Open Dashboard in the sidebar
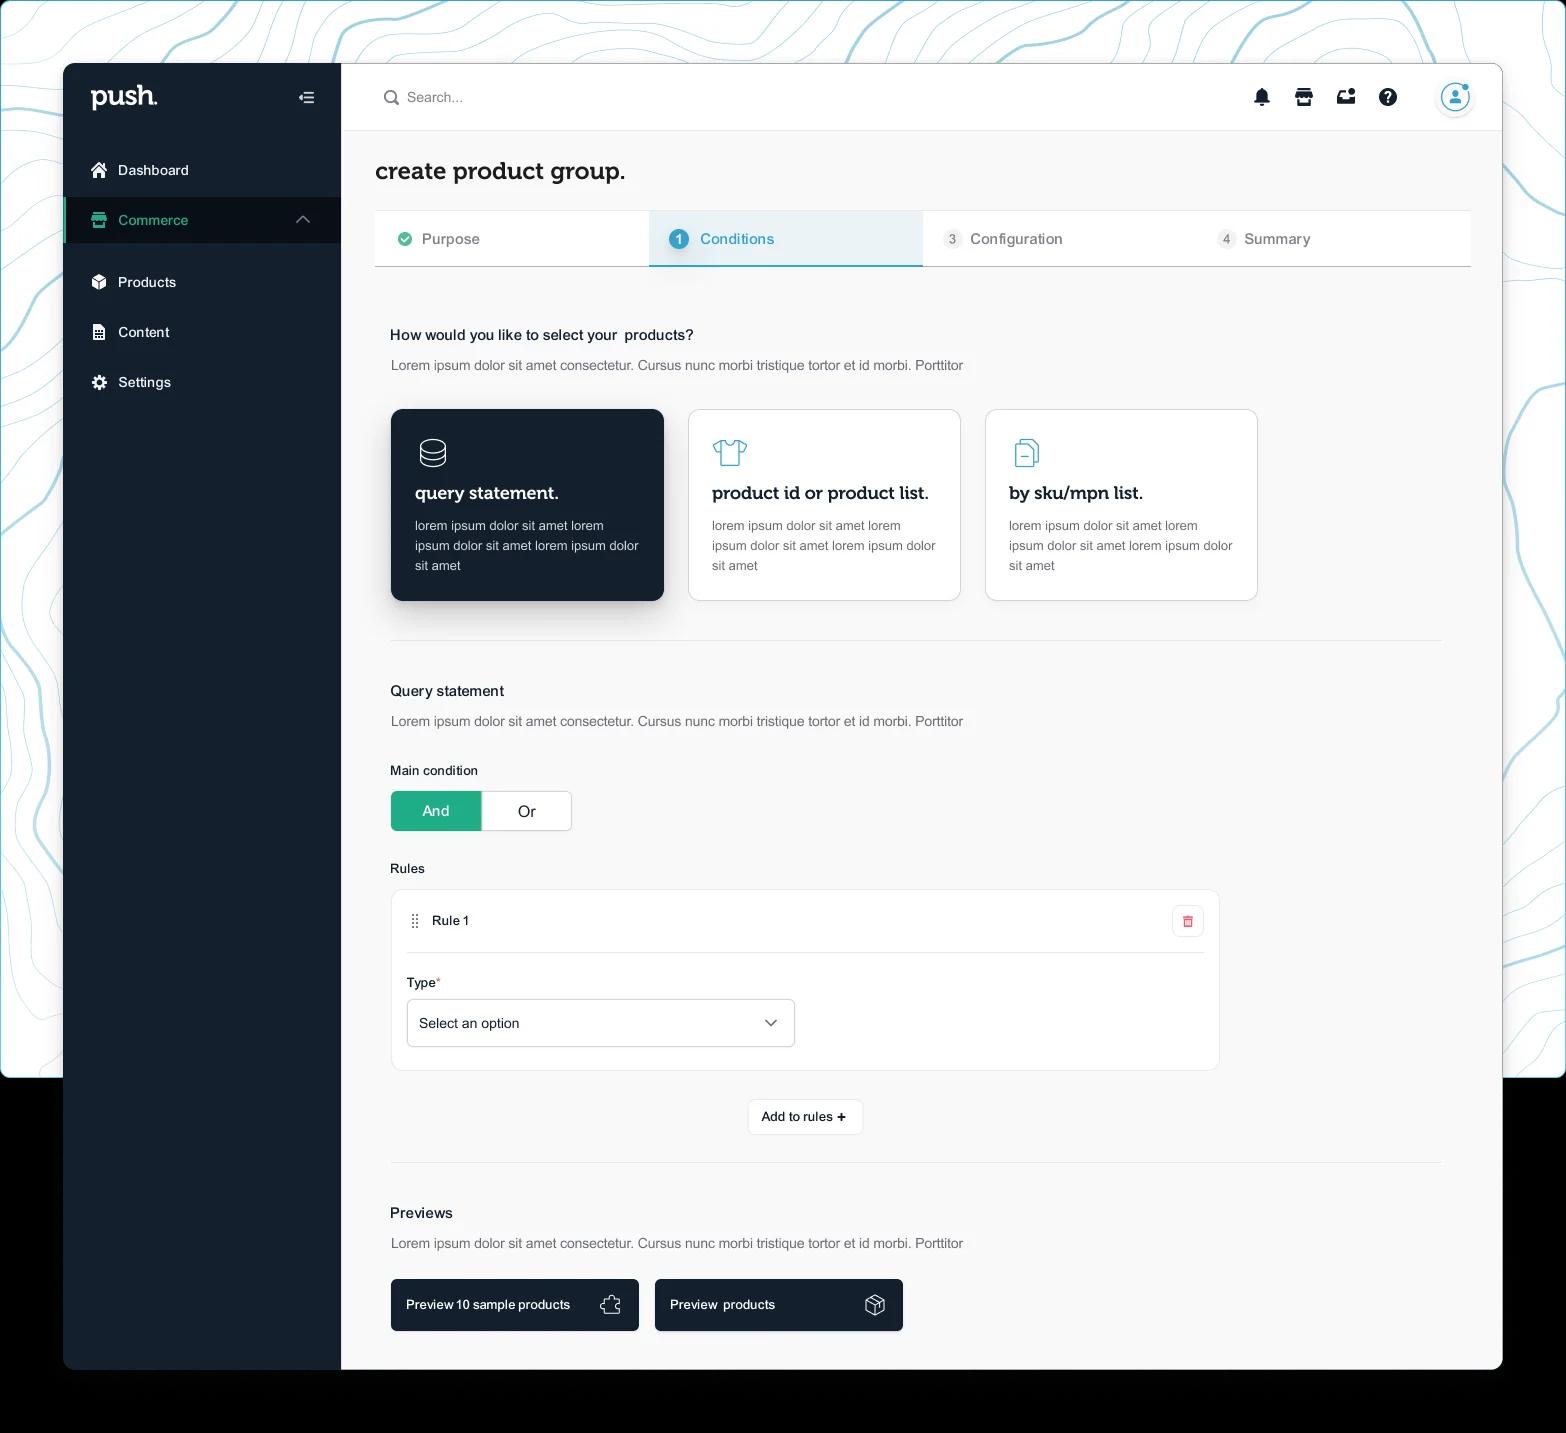 point(202,170)
